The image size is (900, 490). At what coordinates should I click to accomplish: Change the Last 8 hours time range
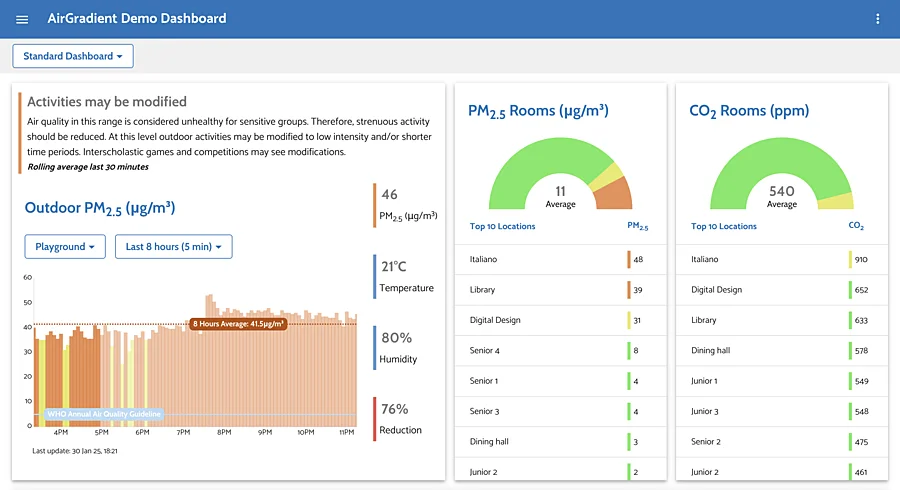pyautogui.click(x=174, y=246)
